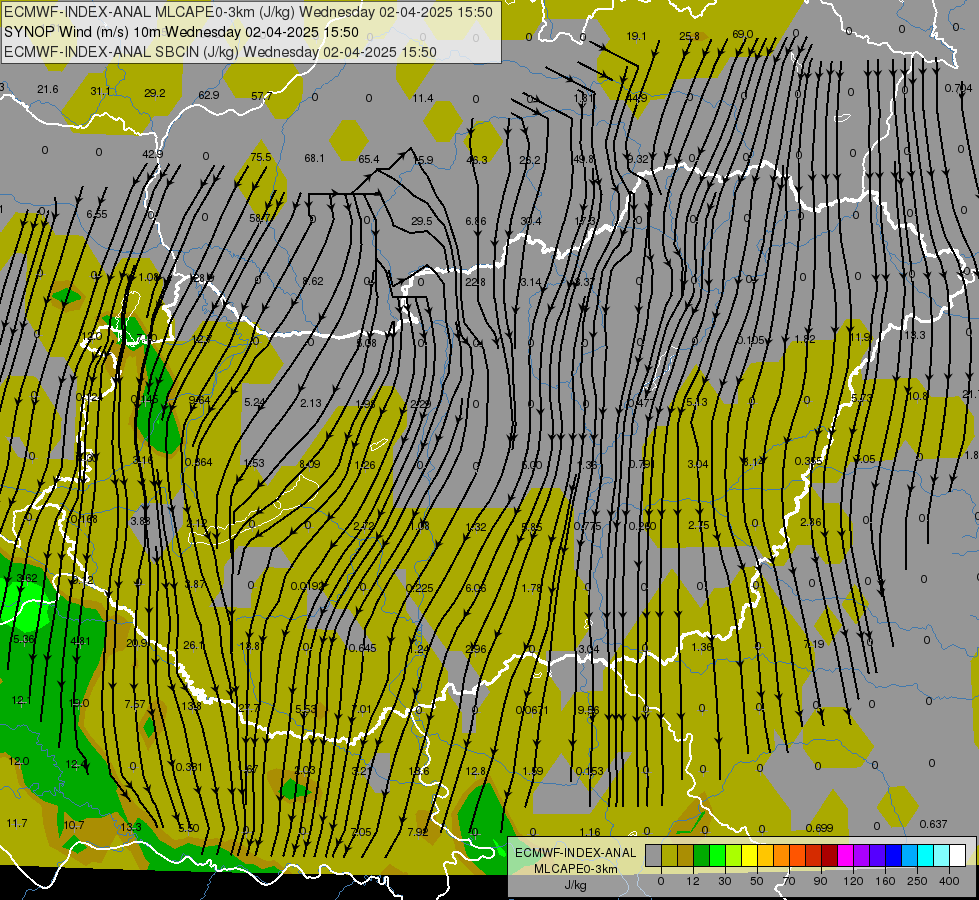Click the legend unit label J/kg
The height and width of the screenshot is (900, 979).
coord(576,885)
